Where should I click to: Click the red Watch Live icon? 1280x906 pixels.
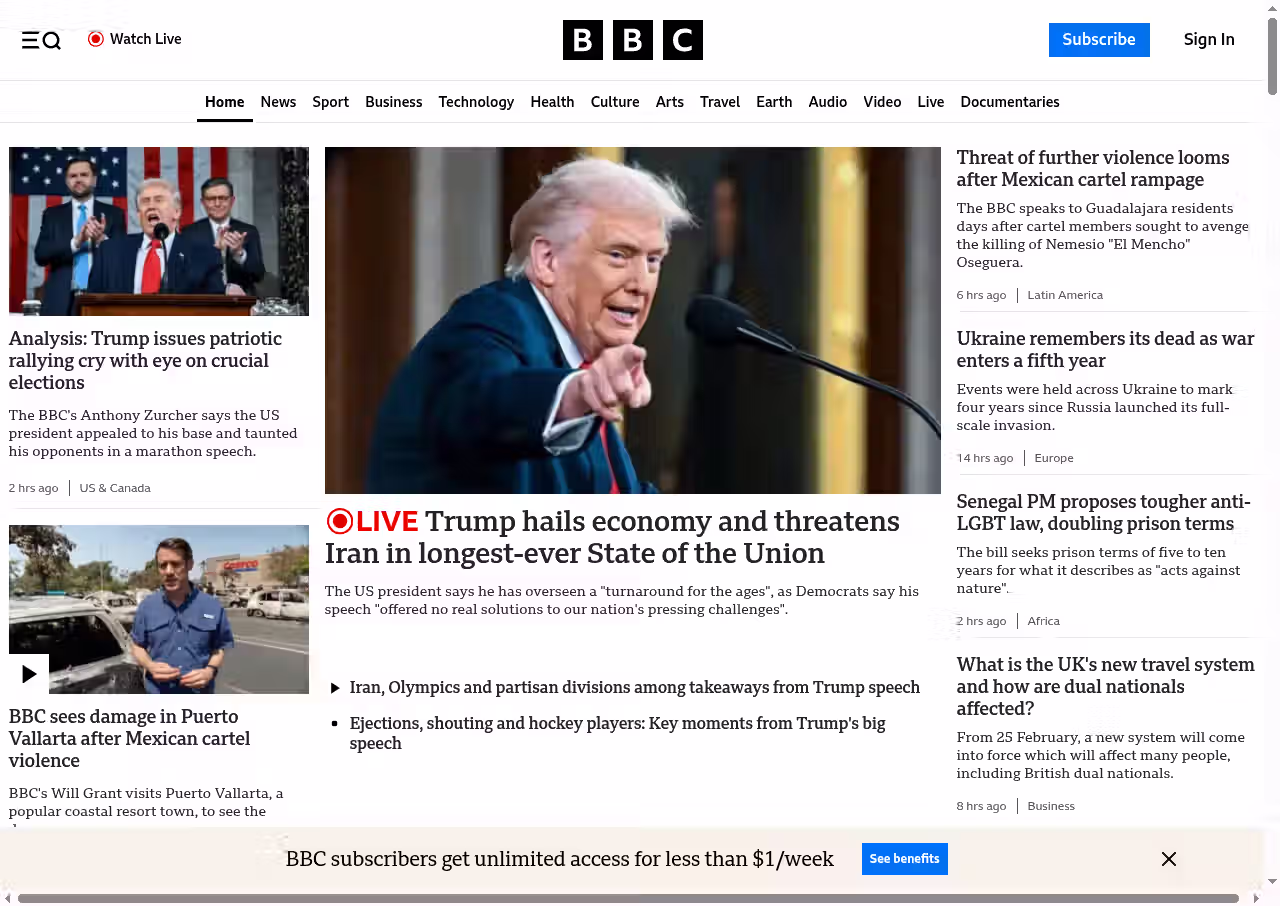(x=96, y=39)
